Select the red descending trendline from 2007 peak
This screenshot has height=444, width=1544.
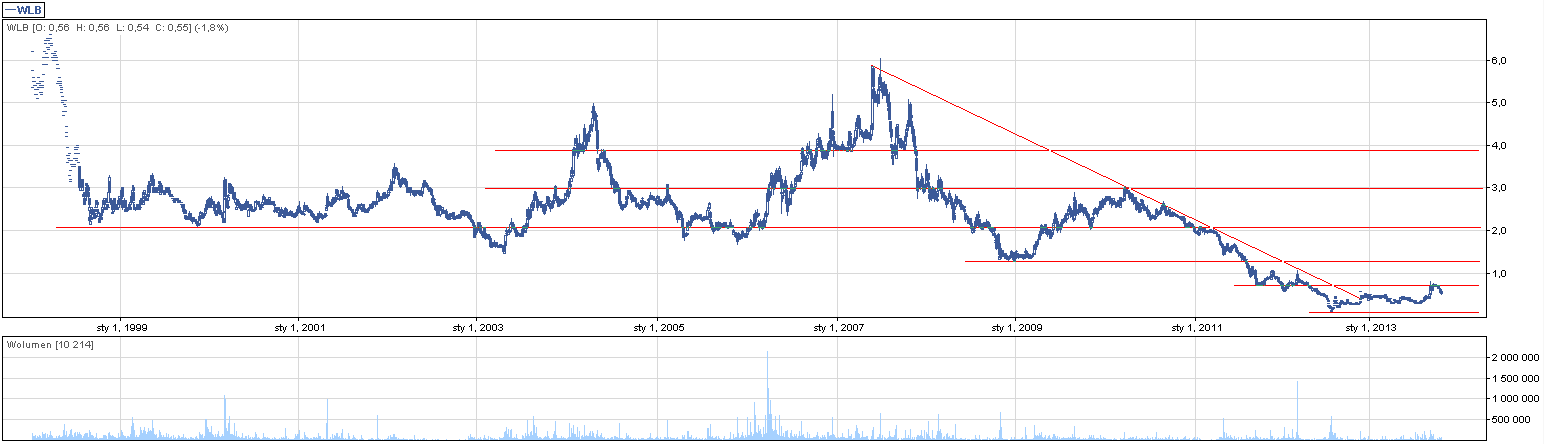click(1115, 182)
